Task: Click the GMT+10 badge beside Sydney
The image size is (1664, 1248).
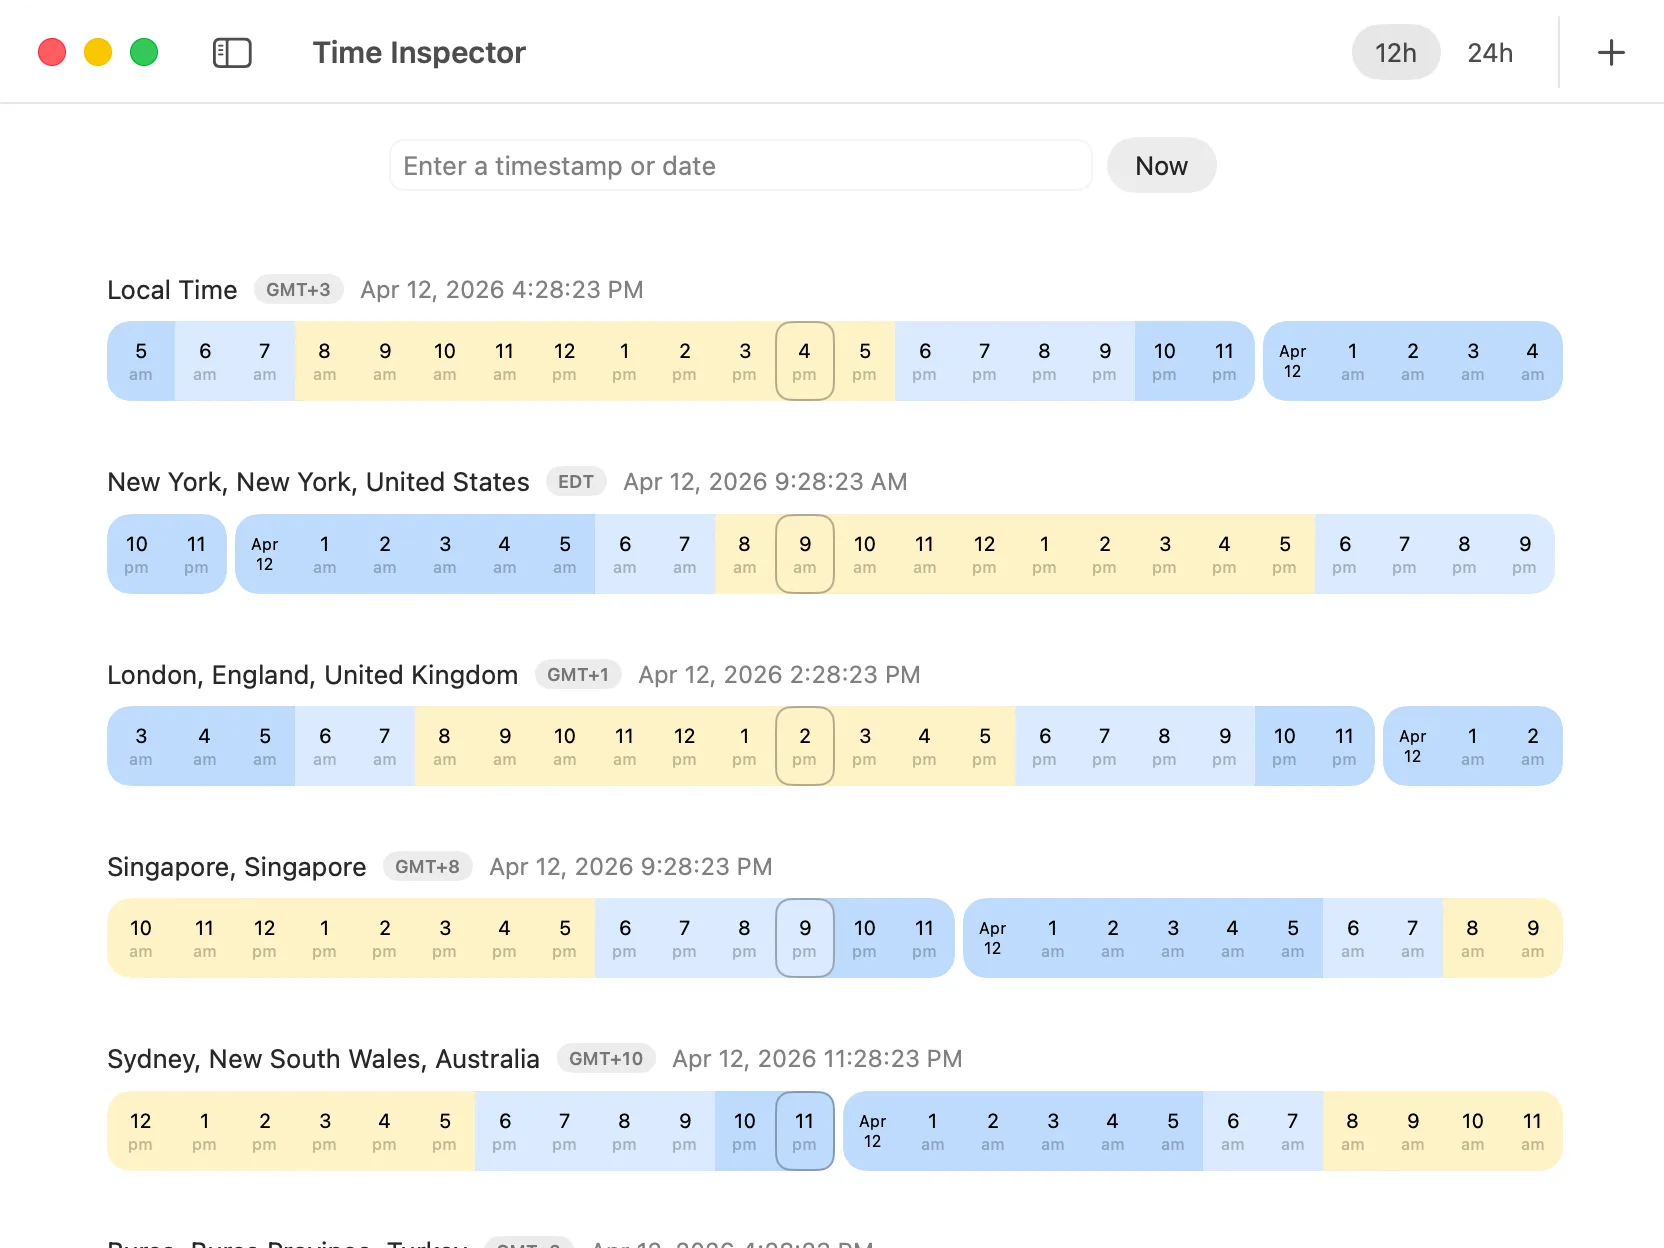Action: point(606,1059)
